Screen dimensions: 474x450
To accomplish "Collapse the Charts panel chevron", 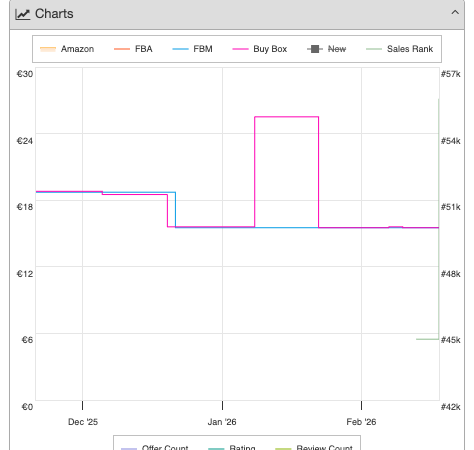I will pos(455,13).
